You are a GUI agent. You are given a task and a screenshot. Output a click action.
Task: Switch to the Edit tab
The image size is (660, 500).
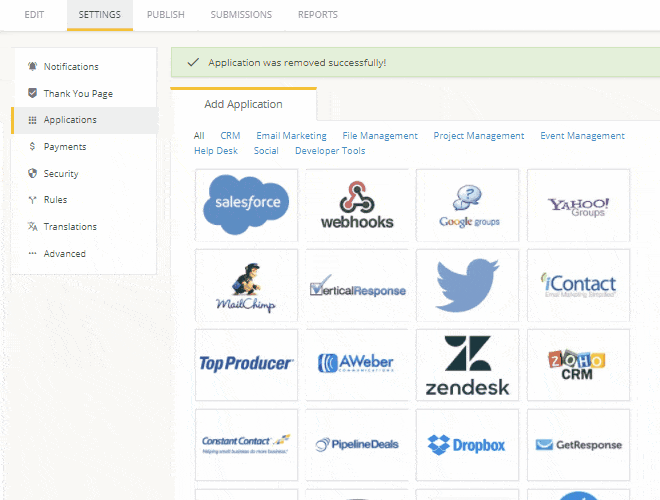34,15
